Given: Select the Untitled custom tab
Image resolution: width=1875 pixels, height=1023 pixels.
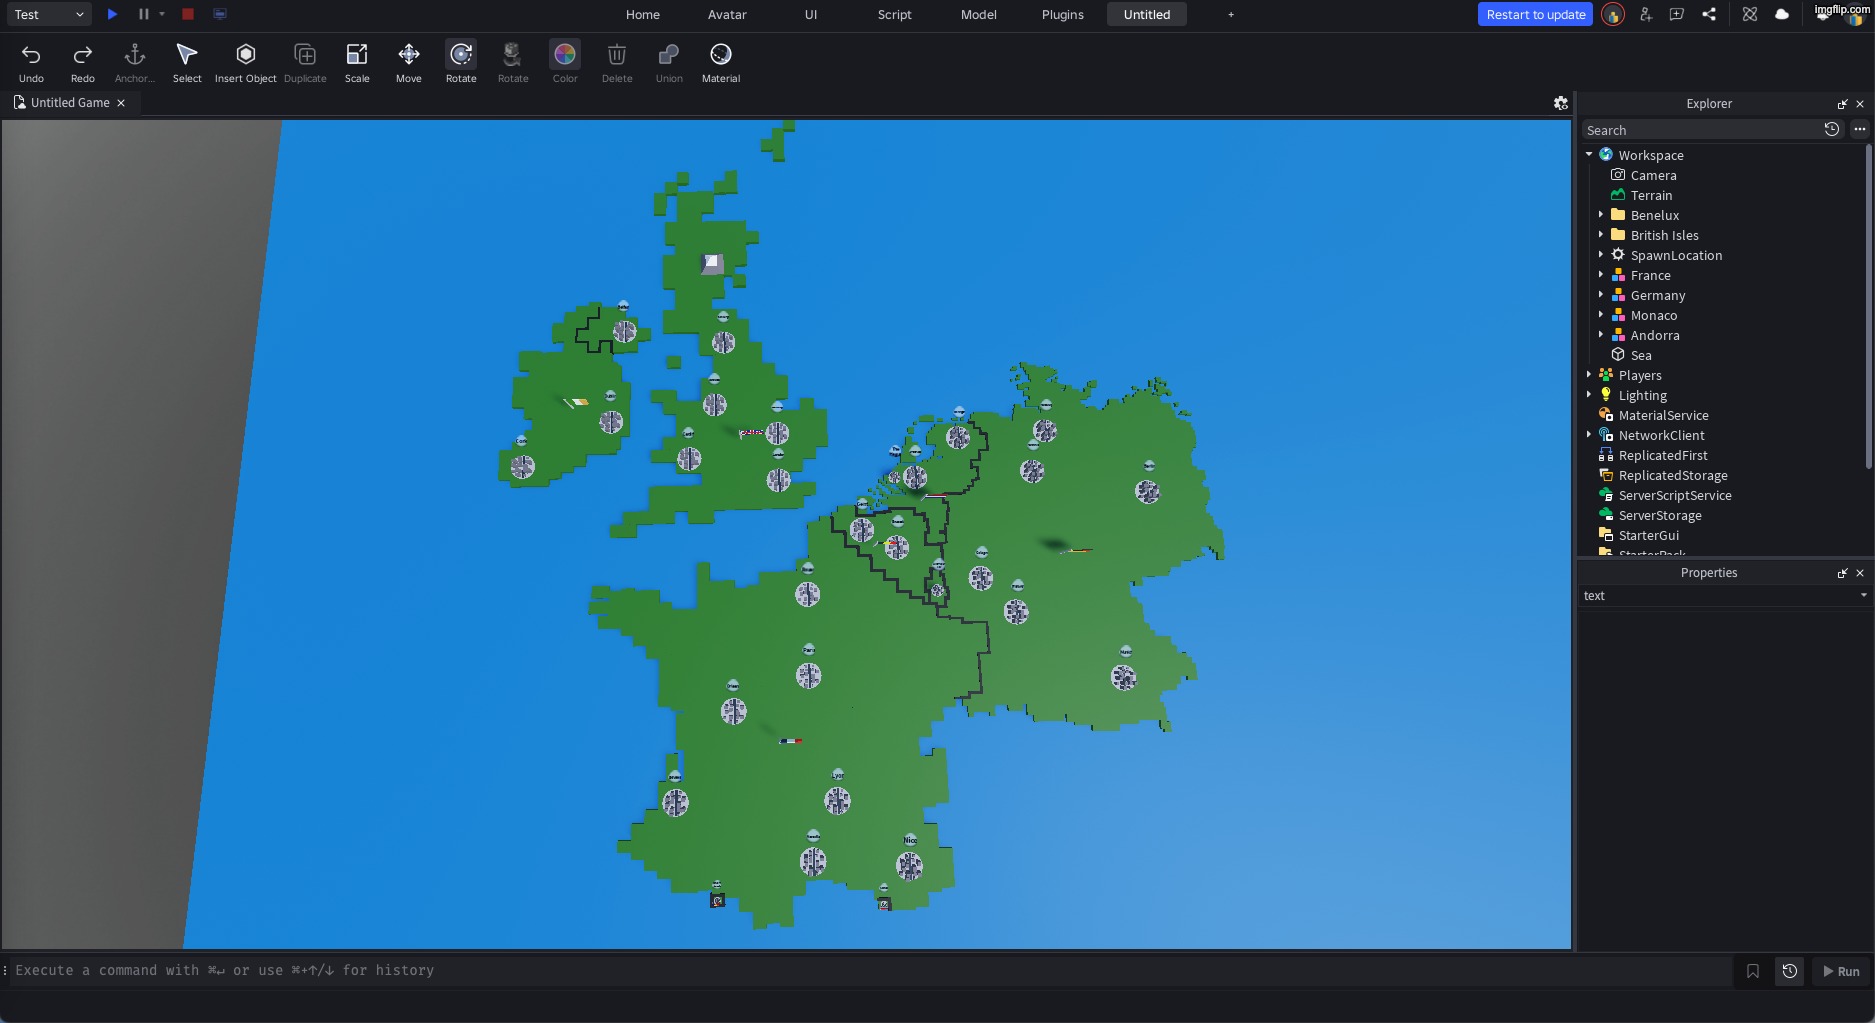Looking at the screenshot, I should tap(1147, 14).
